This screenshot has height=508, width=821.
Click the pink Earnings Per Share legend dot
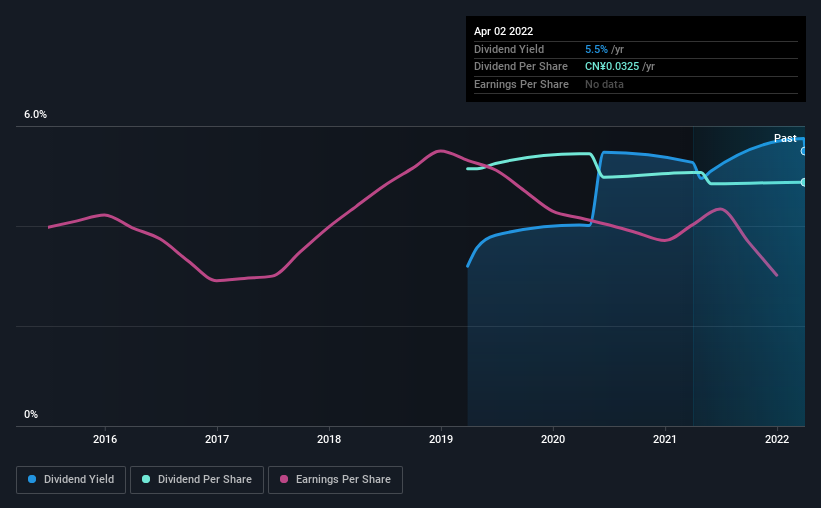tap(285, 480)
